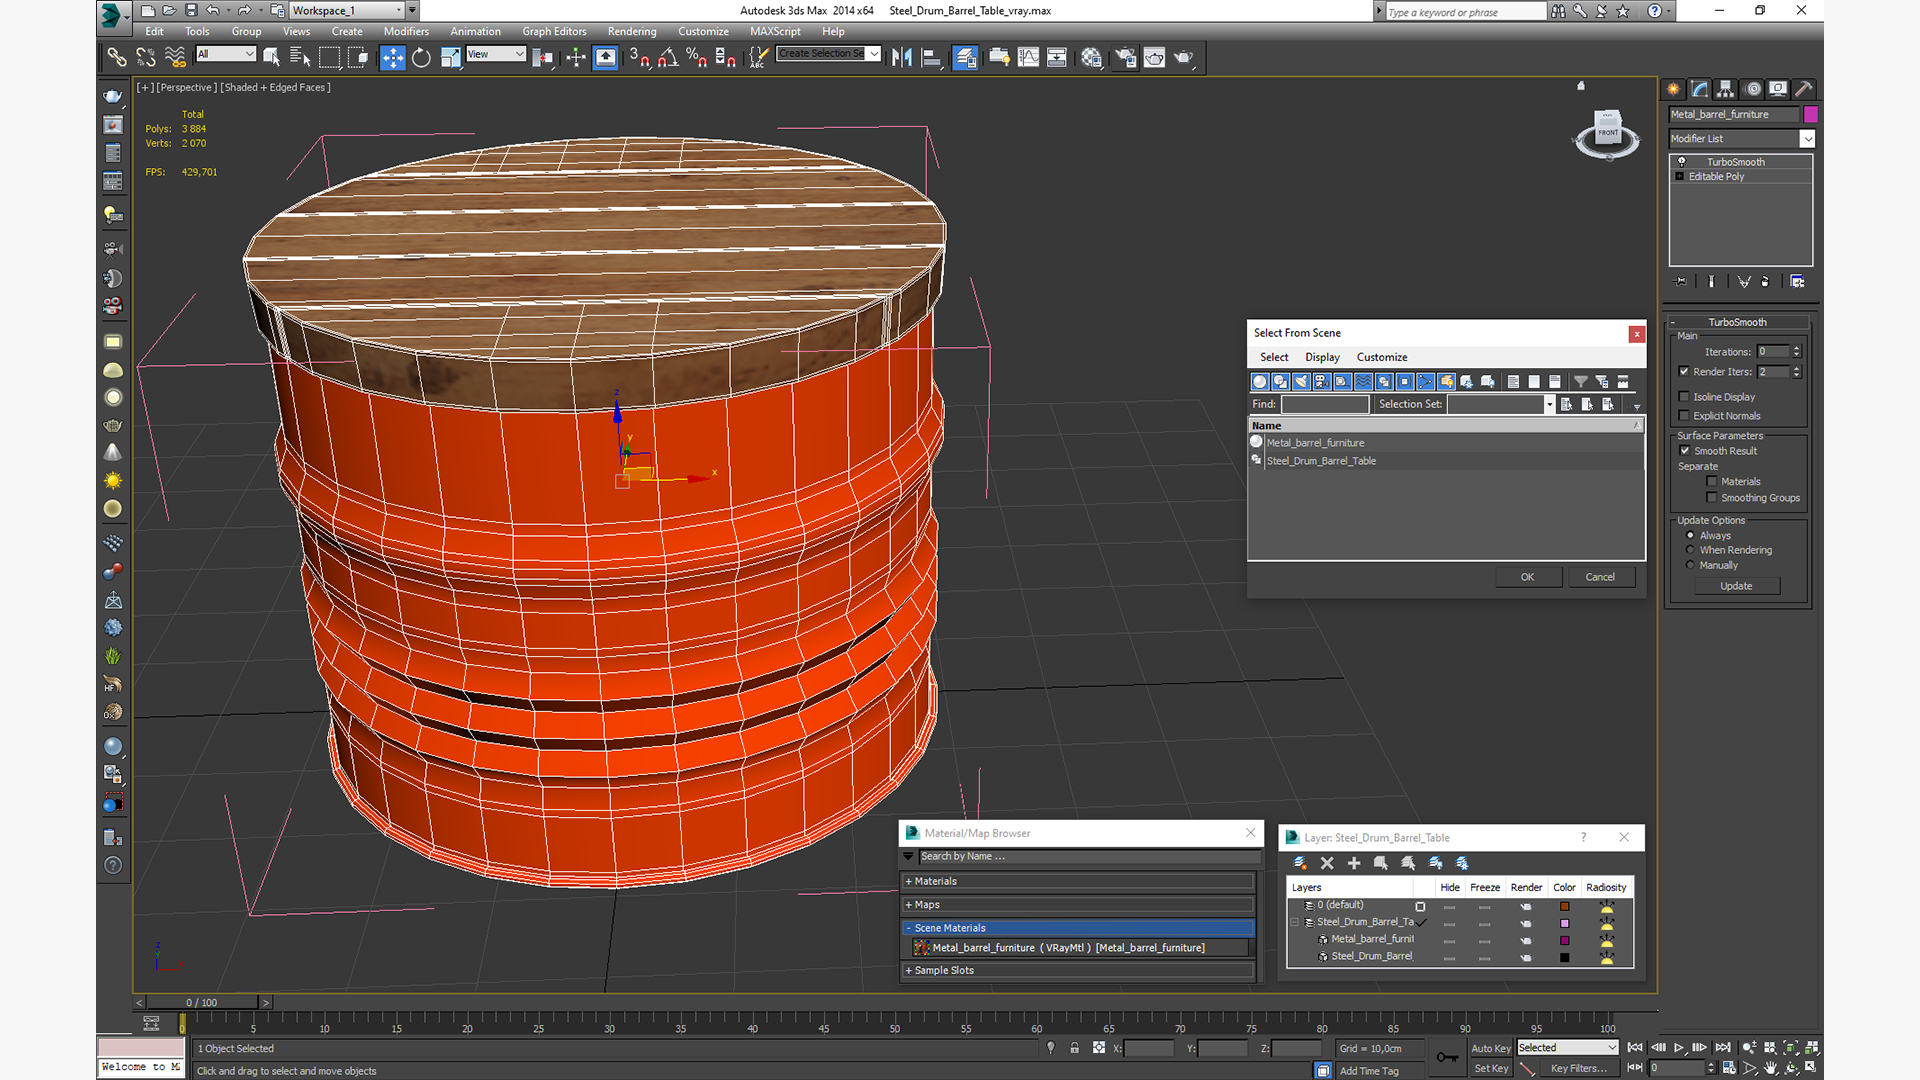Screen dimensions: 1920x1080
Task: Toggle the Angle Snap icon
Action: pyautogui.click(x=668, y=58)
